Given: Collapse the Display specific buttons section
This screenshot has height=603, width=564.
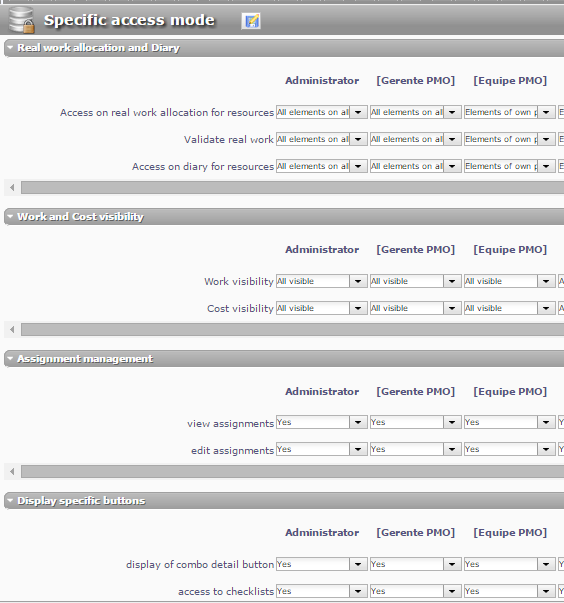Looking at the screenshot, I should pos(10,500).
